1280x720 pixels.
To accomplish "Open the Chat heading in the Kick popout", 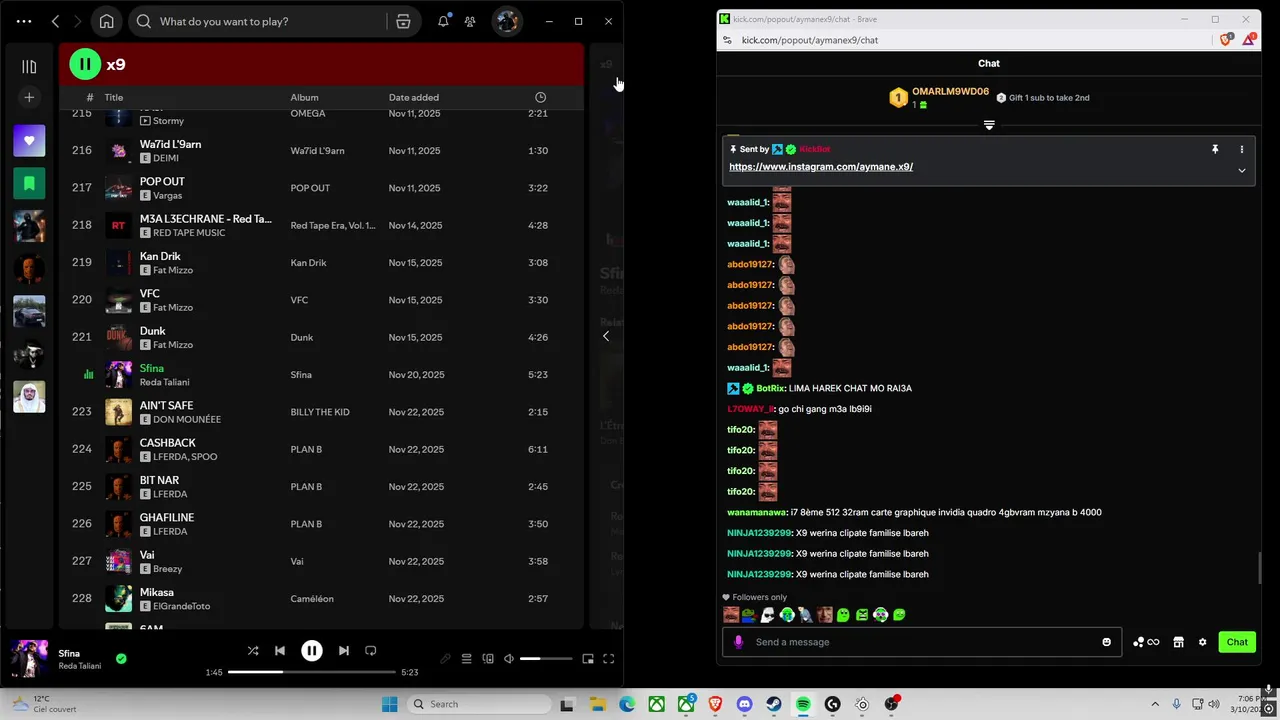I will pyautogui.click(x=989, y=63).
